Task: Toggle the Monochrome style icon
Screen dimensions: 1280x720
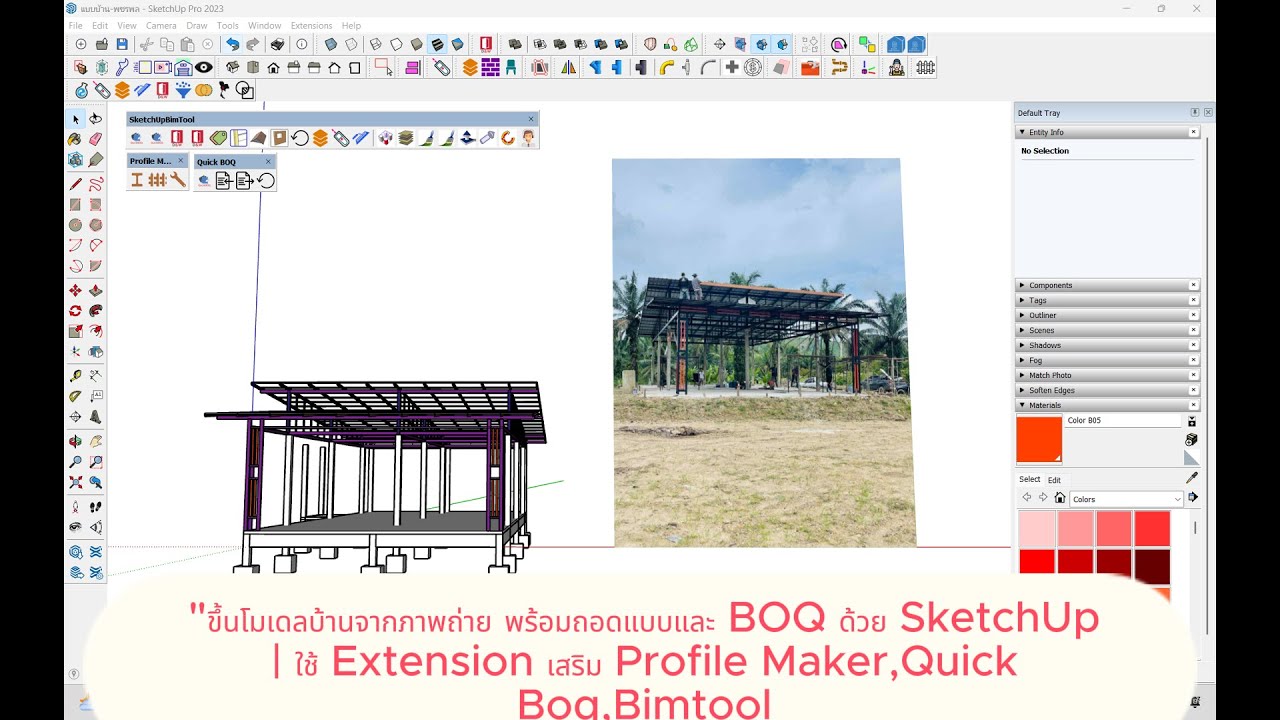Action: point(457,44)
